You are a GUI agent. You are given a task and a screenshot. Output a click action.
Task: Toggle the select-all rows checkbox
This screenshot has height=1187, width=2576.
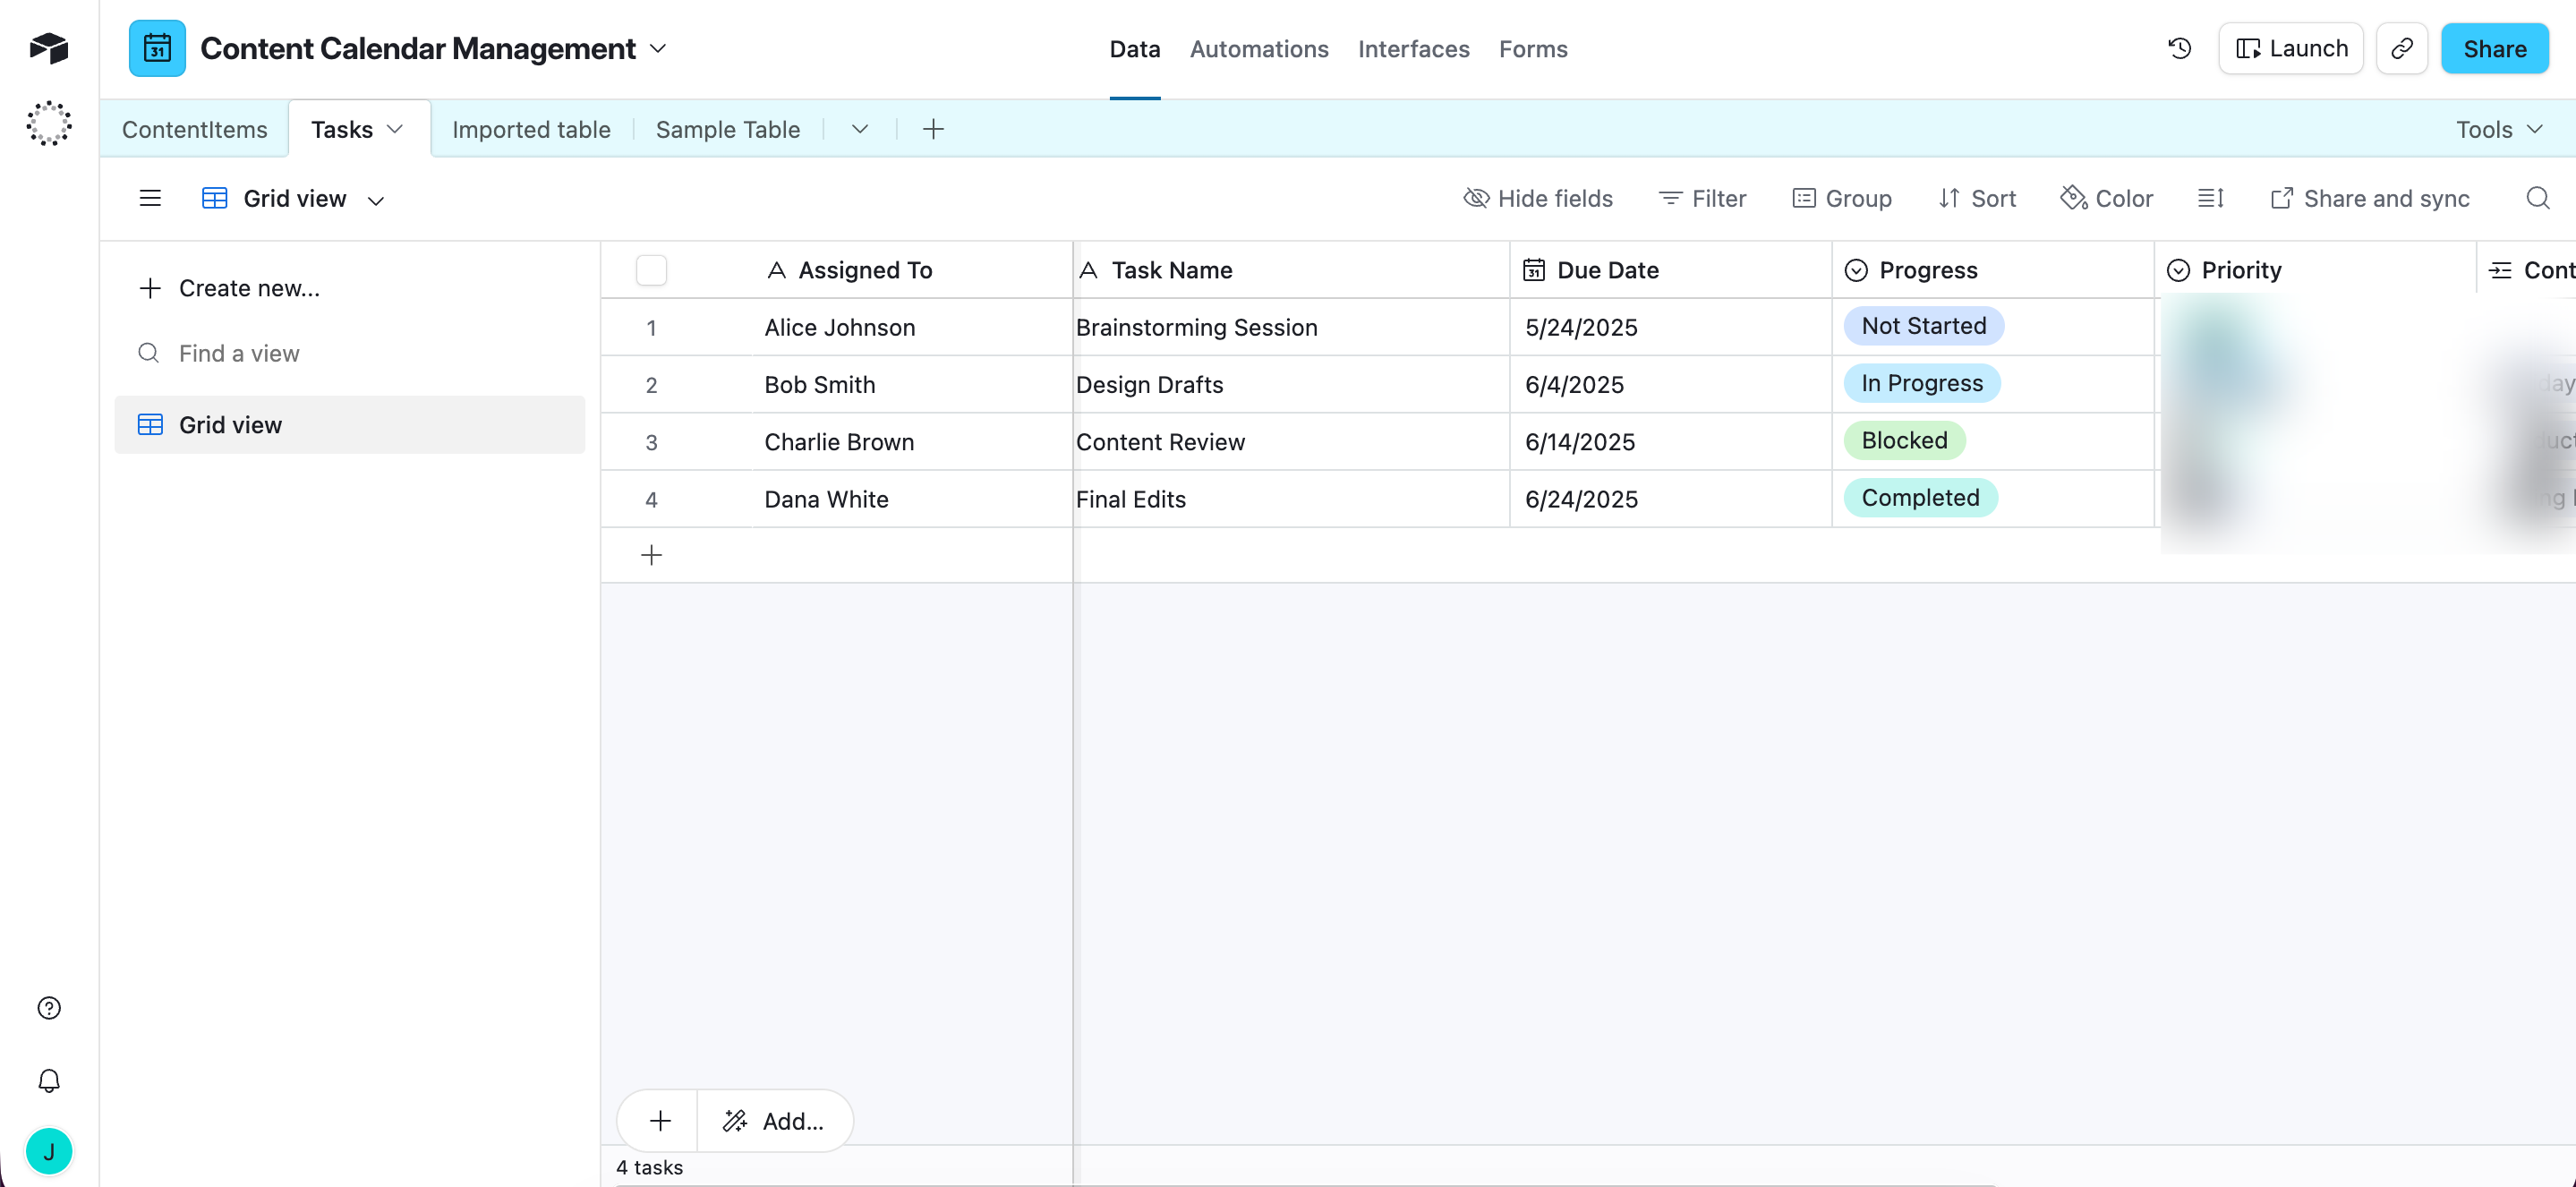(651, 270)
